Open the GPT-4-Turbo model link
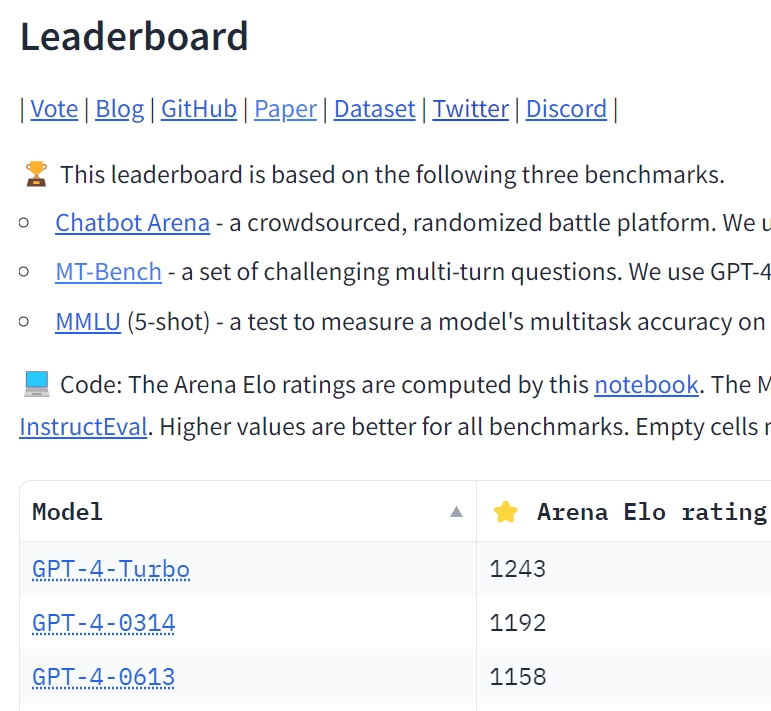 (111, 569)
